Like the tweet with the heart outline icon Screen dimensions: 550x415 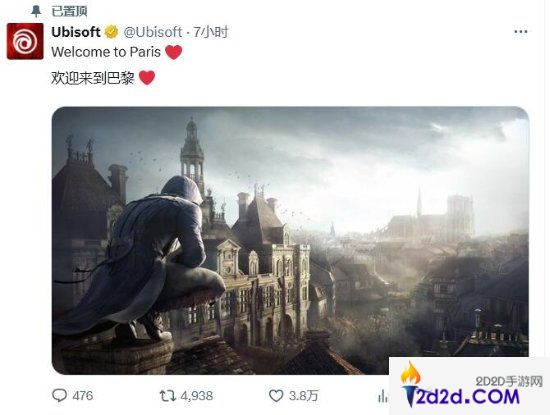(x=276, y=396)
